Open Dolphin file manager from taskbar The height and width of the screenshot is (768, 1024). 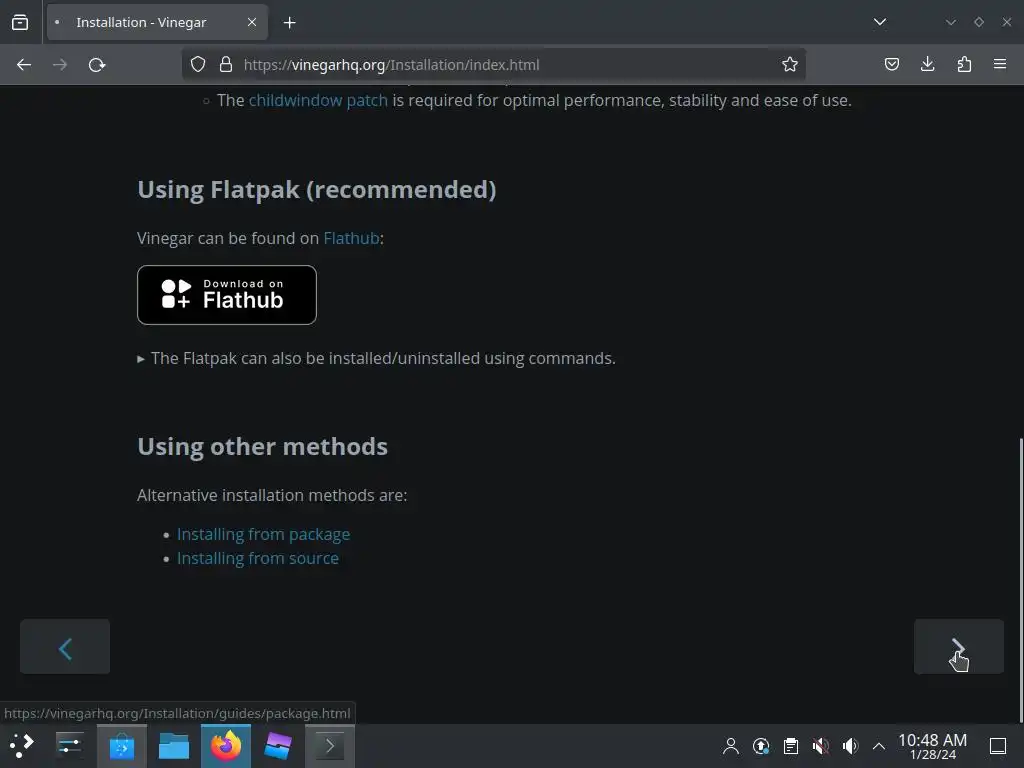174,746
